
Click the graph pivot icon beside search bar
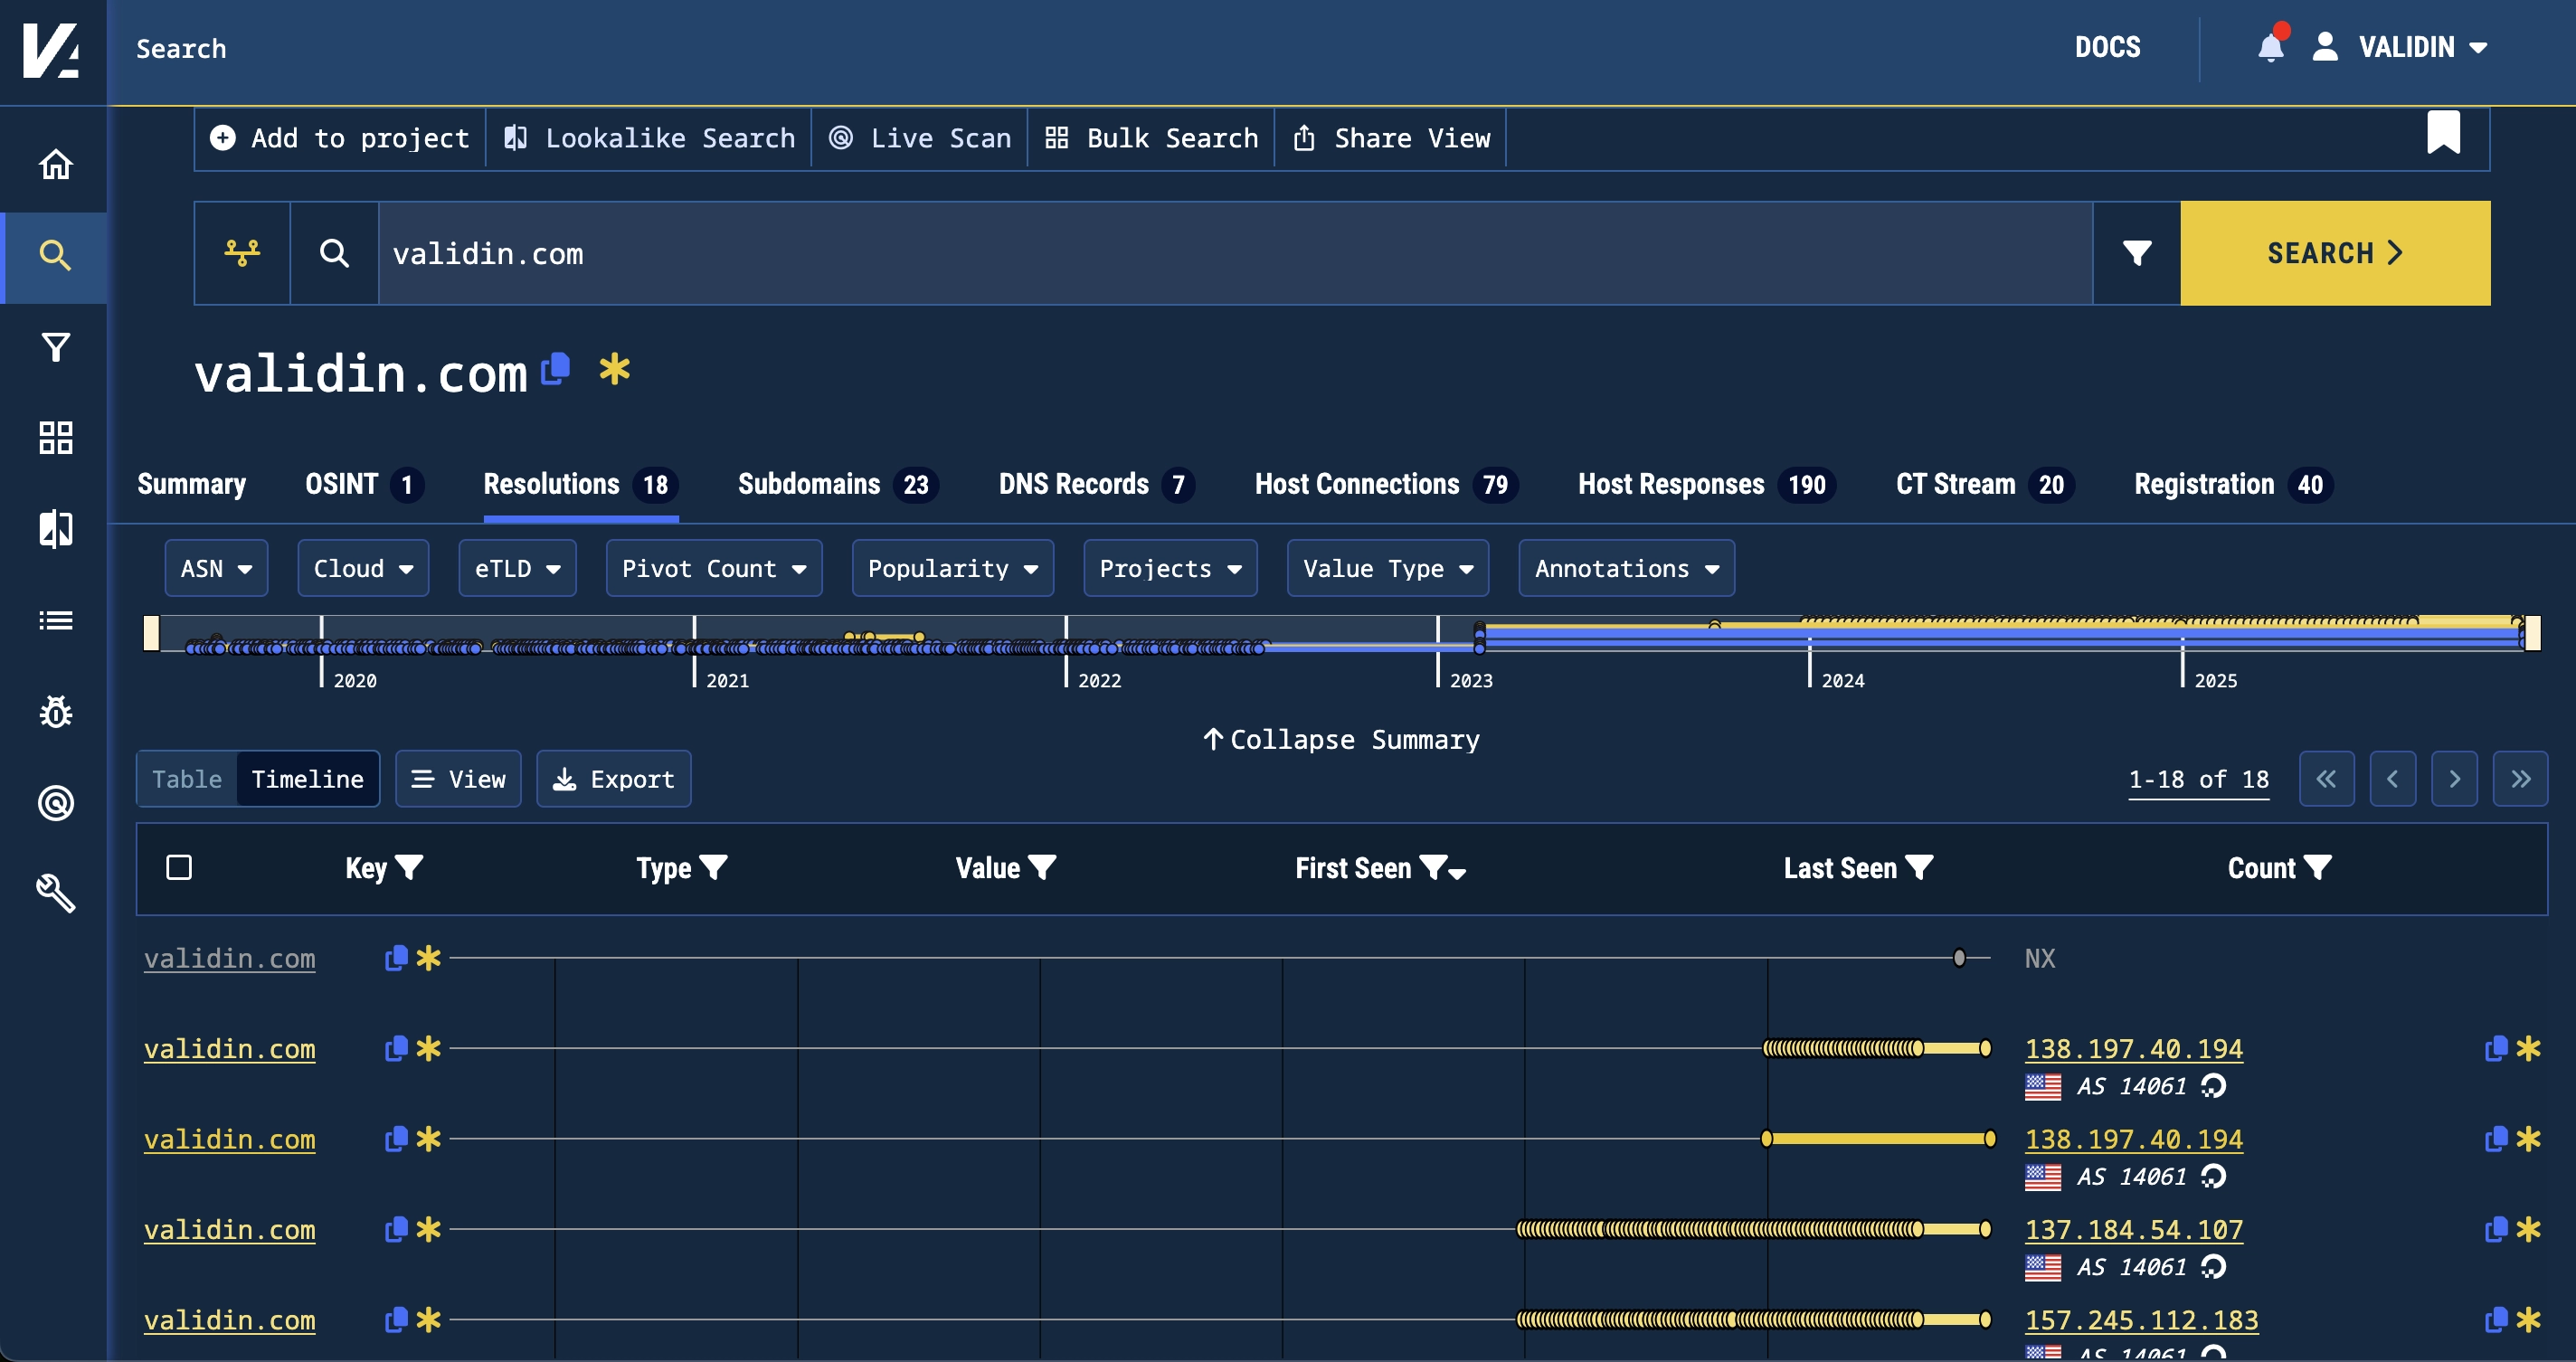[242, 253]
